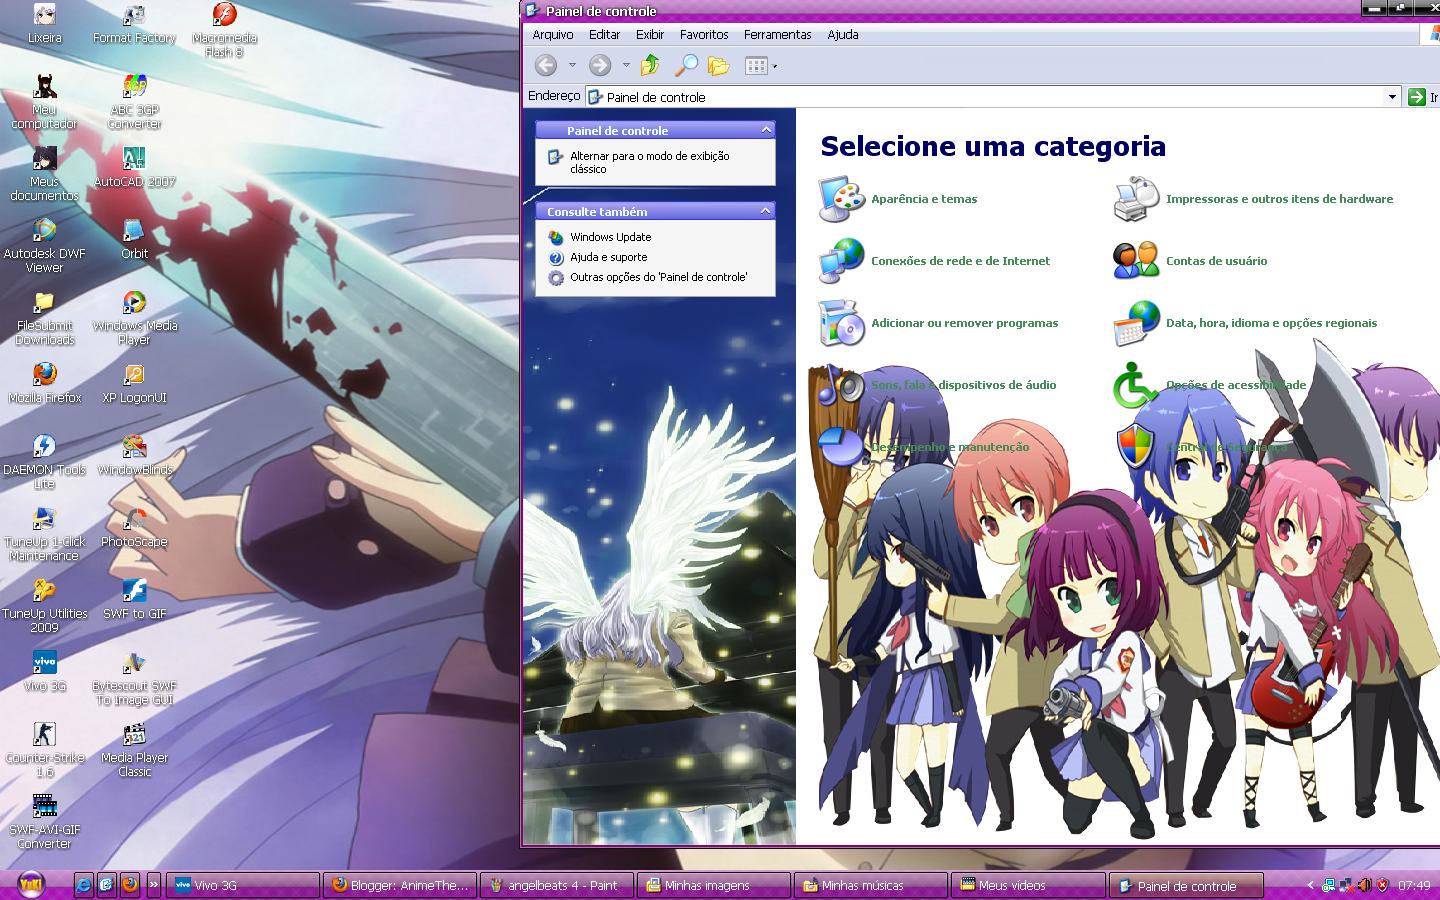Click the Folders toolbar button

point(719,66)
